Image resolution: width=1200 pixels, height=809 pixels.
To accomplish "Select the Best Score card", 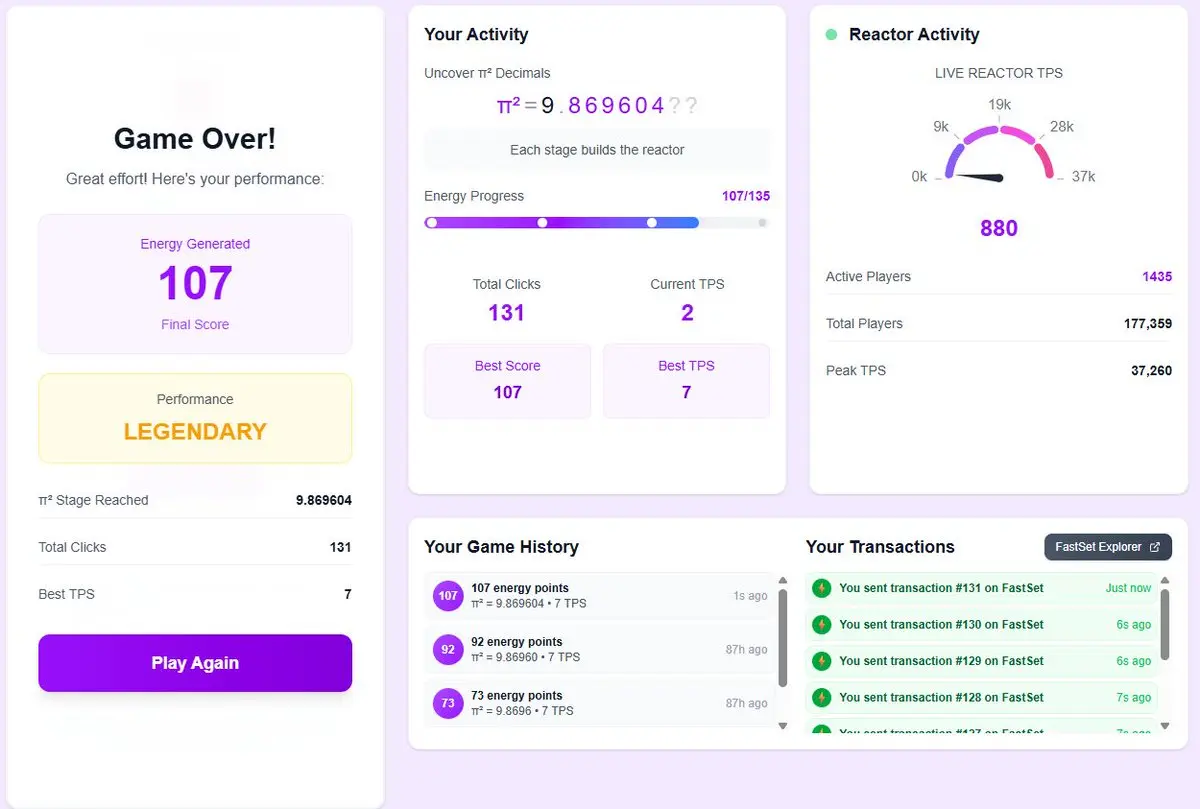I will (508, 380).
